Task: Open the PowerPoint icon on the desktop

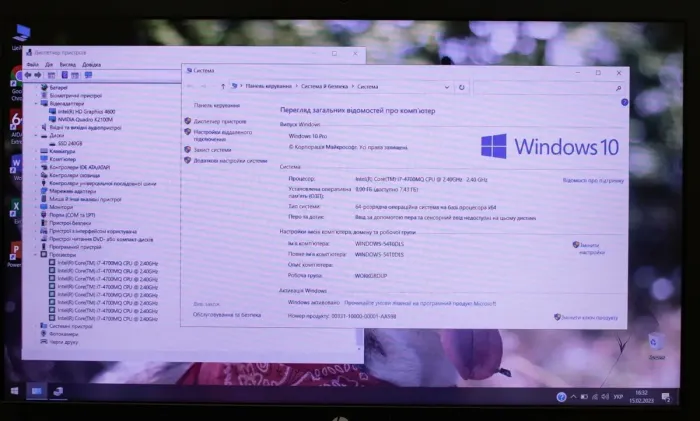Action: pos(15,251)
